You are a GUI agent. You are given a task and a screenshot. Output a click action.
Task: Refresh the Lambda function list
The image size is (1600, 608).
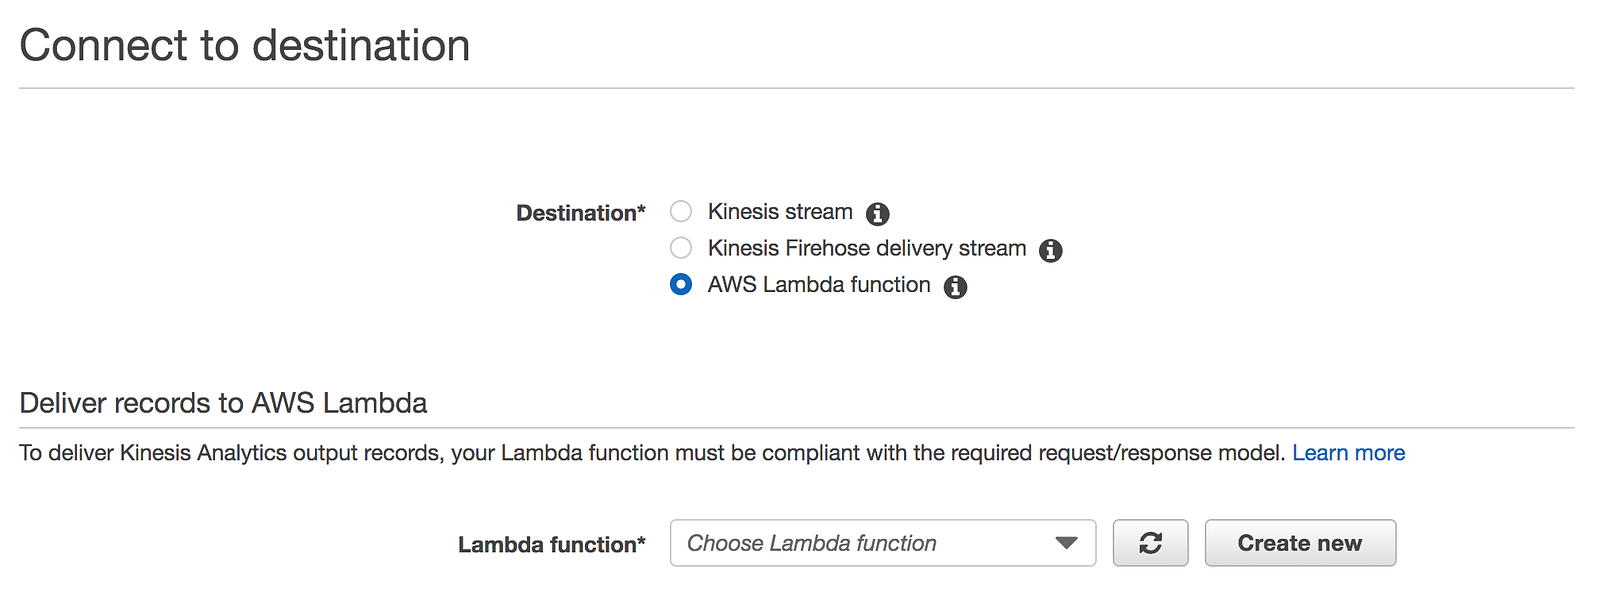click(x=1150, y=543)
